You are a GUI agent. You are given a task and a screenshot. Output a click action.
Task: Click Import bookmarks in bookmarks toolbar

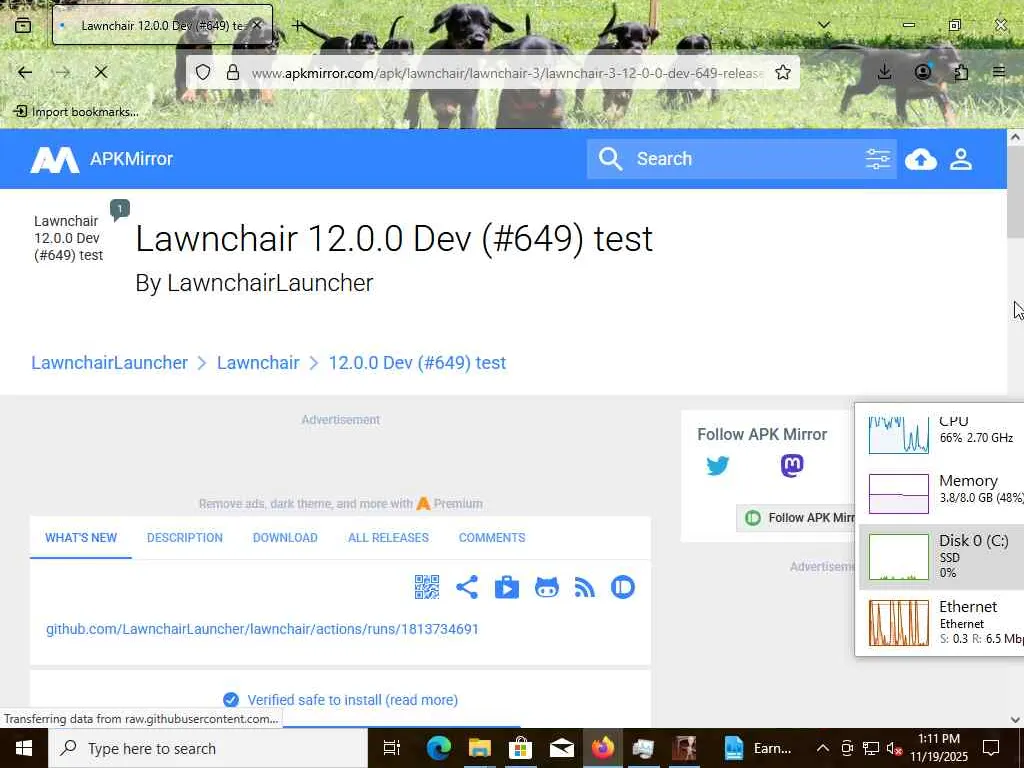pyautogui.click(x=76, y=112)
